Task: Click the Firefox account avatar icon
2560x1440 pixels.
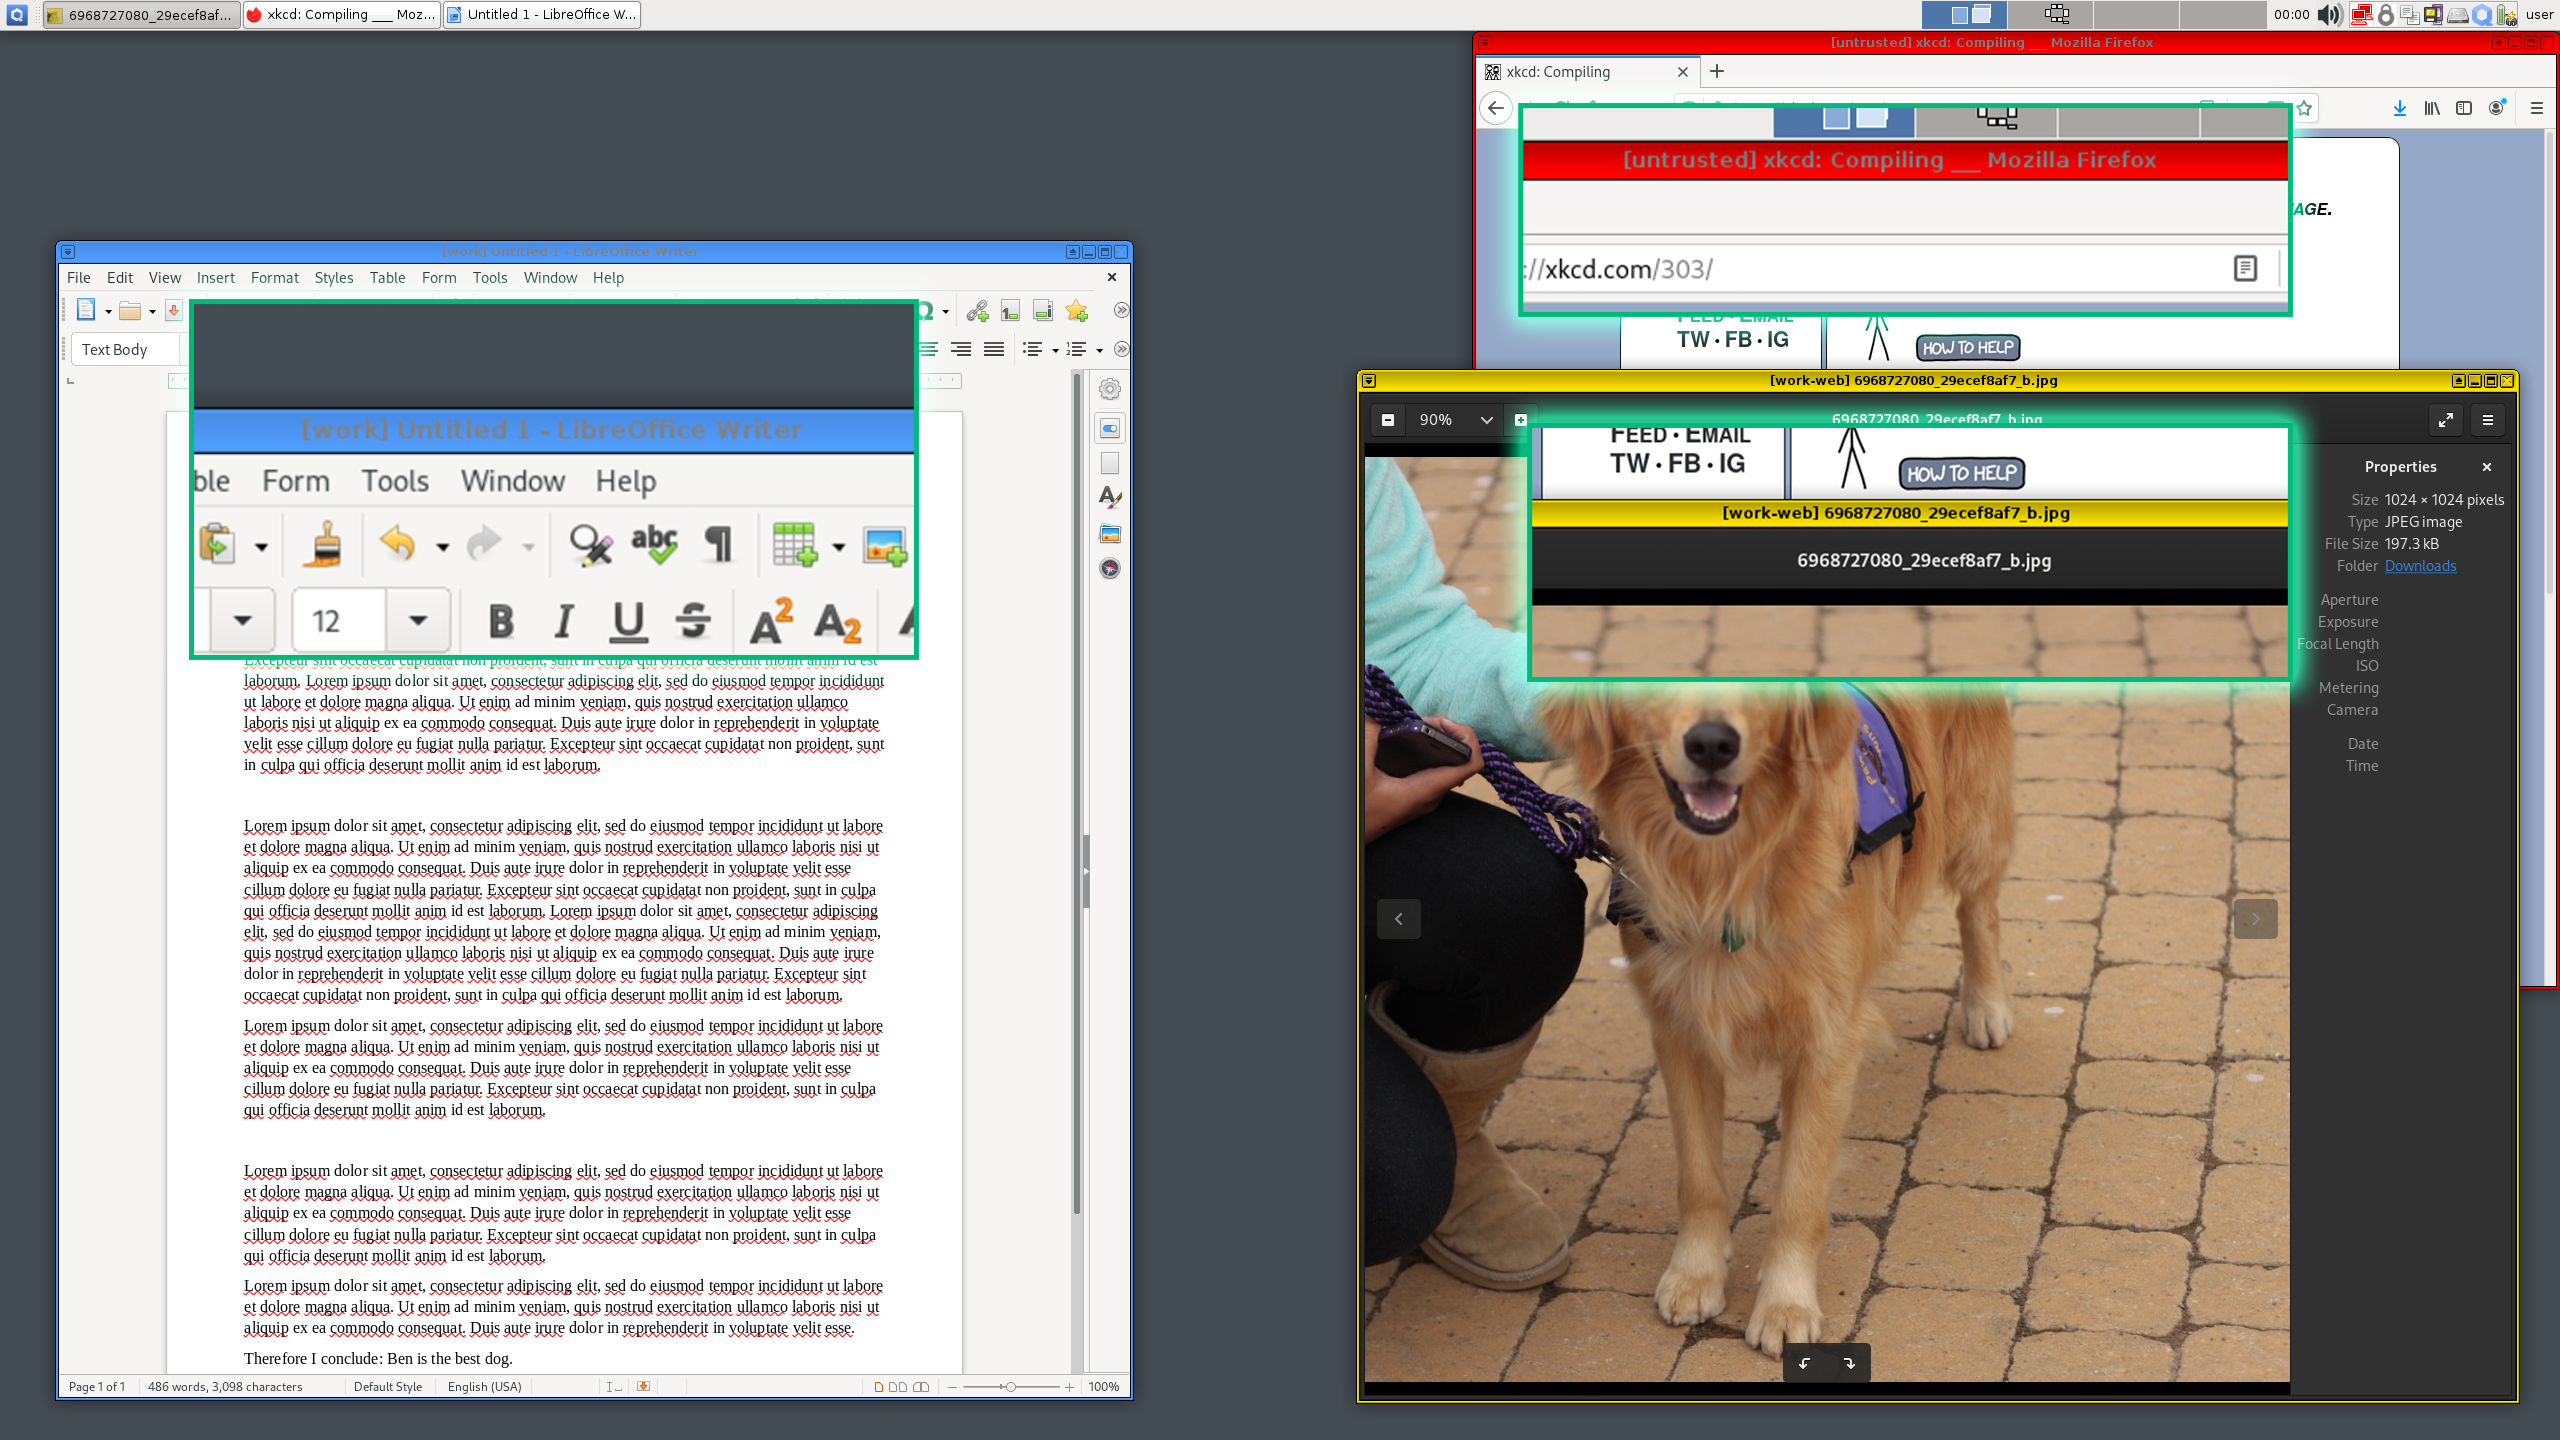Action: (x=2497, y=108)
